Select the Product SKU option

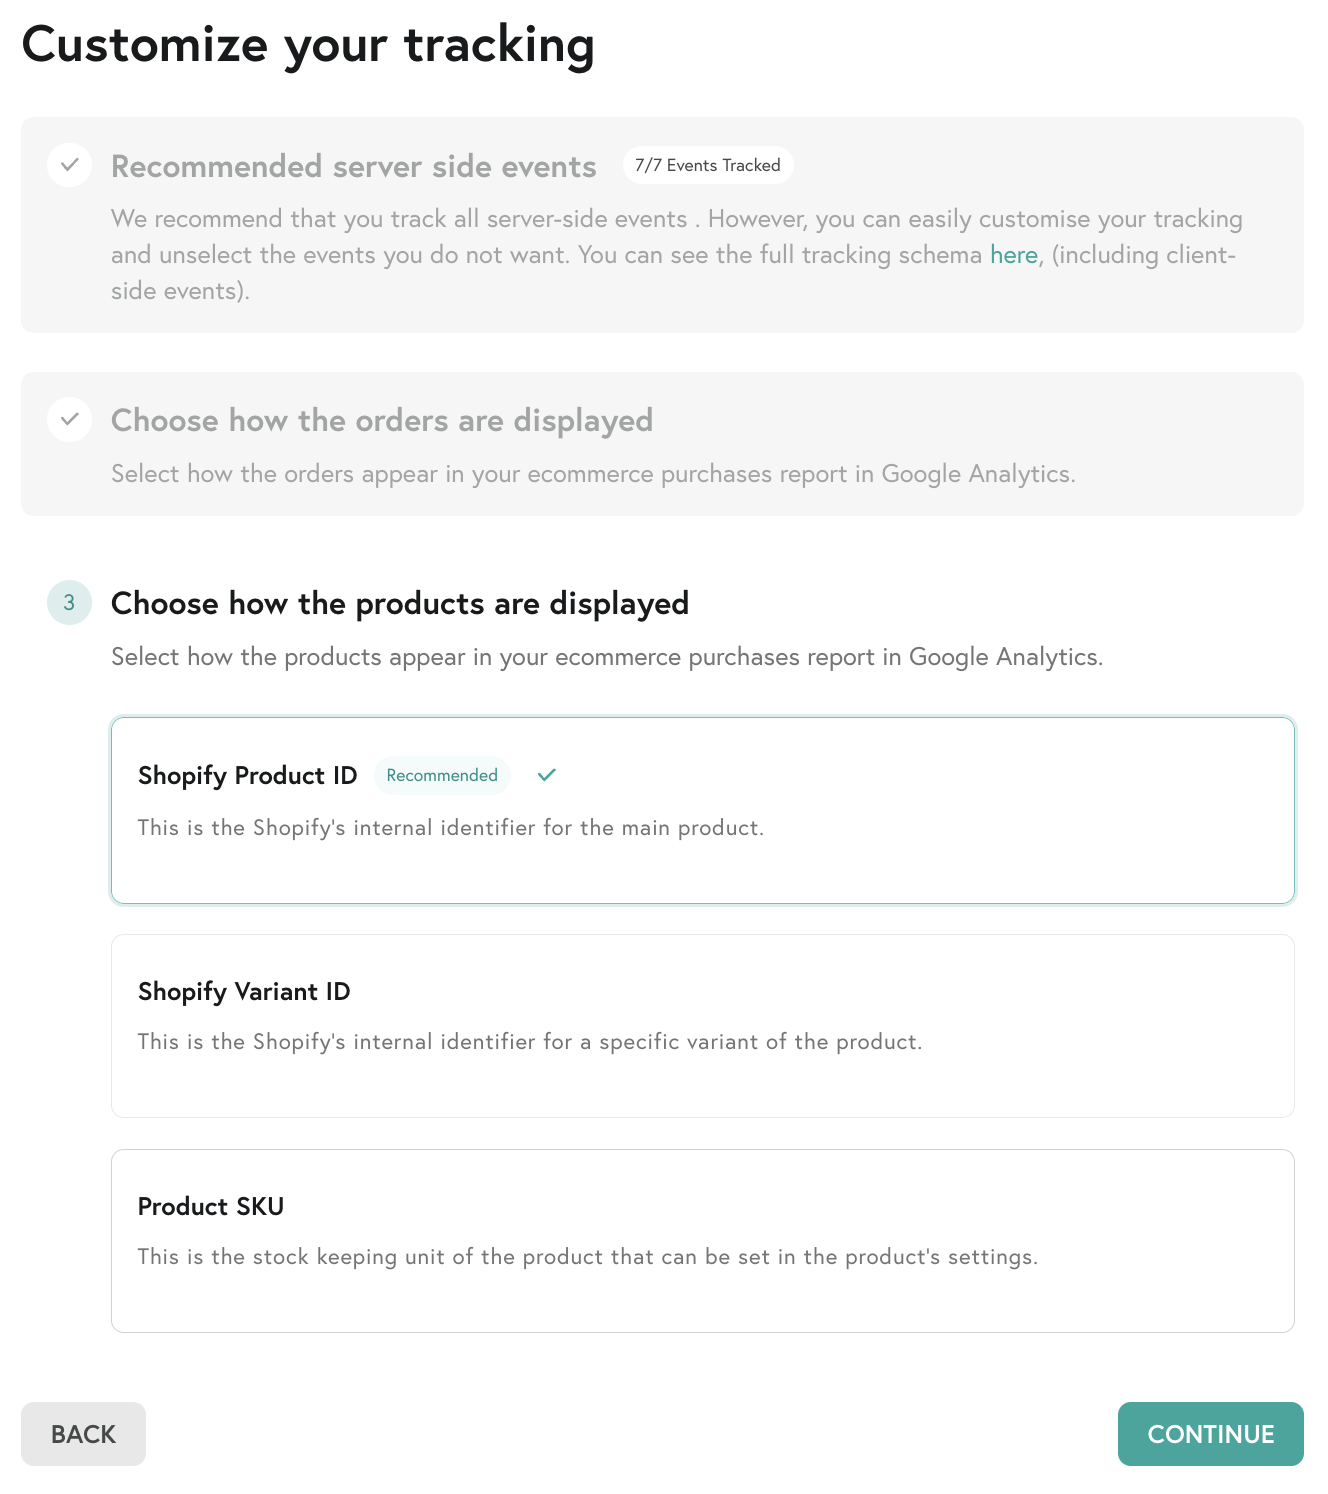[703, 1241]
